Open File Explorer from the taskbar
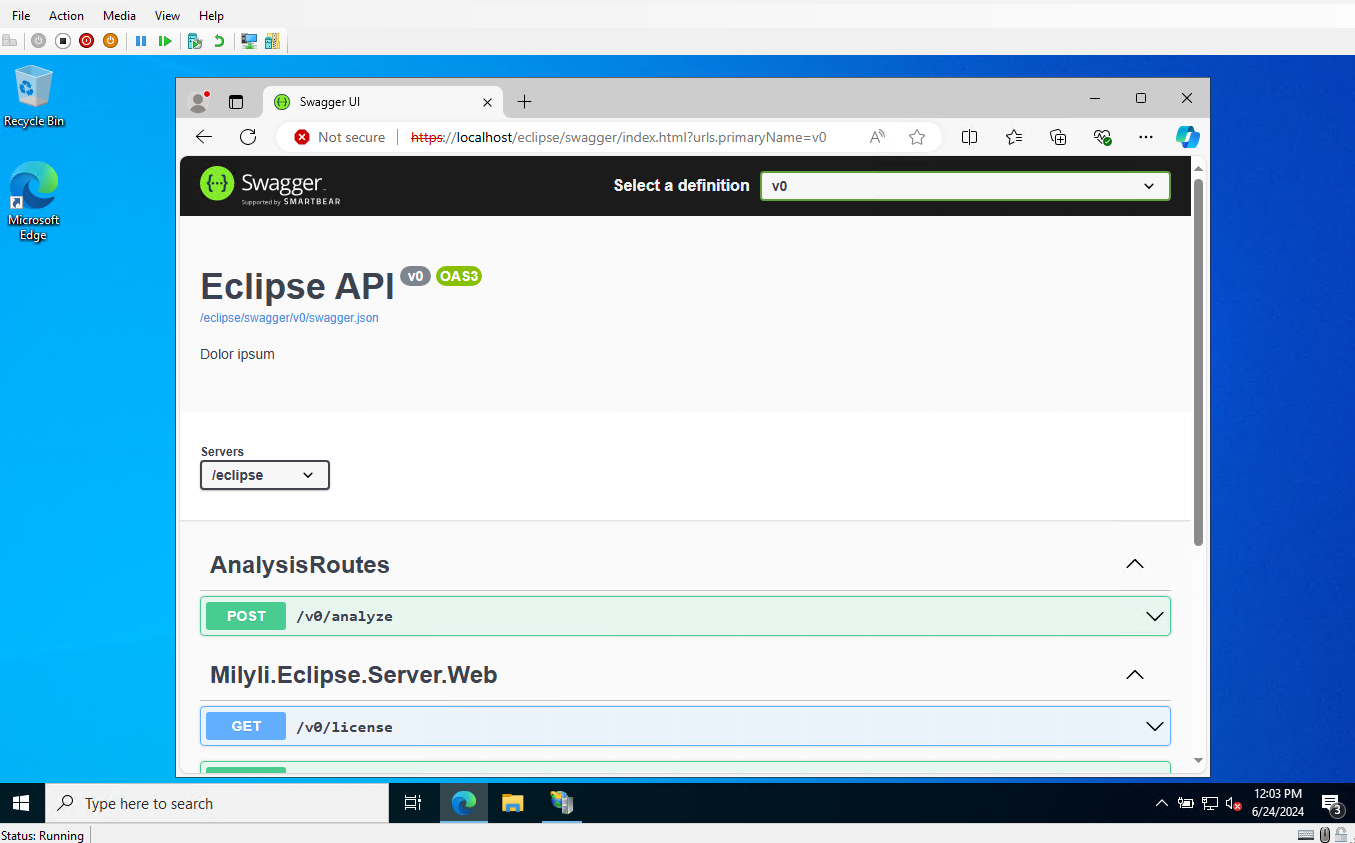This screenshot has width=1355, height=843. (512, 803)
